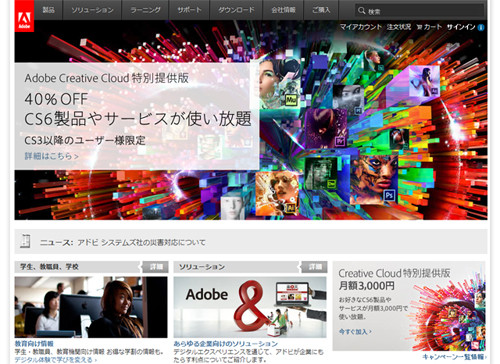Image resolution: width=500 pixels, height=364 pixels.
Task: Click the 月額3,000円 promo text
Action: pos(367,286)
